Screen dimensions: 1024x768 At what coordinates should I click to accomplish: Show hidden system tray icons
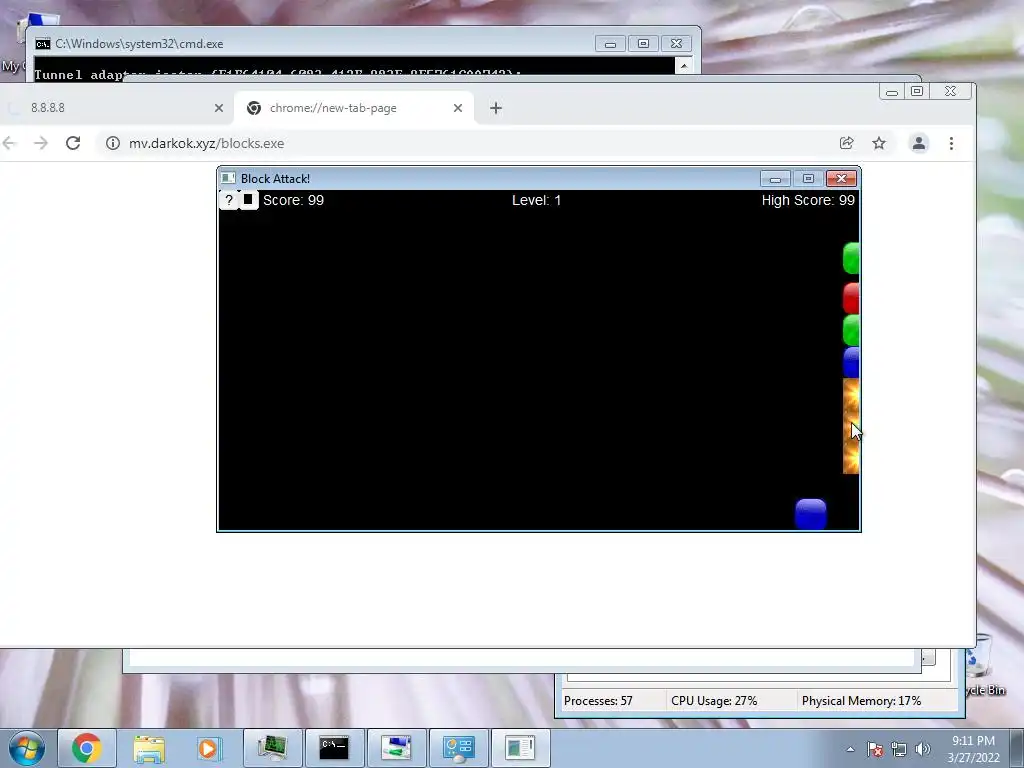coord(850,749)
